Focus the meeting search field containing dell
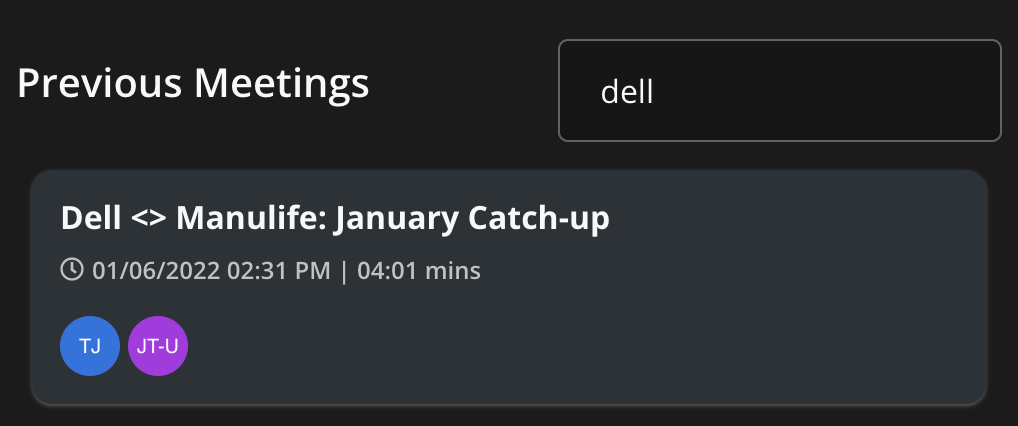The image size is (1018, 426). 780,90
